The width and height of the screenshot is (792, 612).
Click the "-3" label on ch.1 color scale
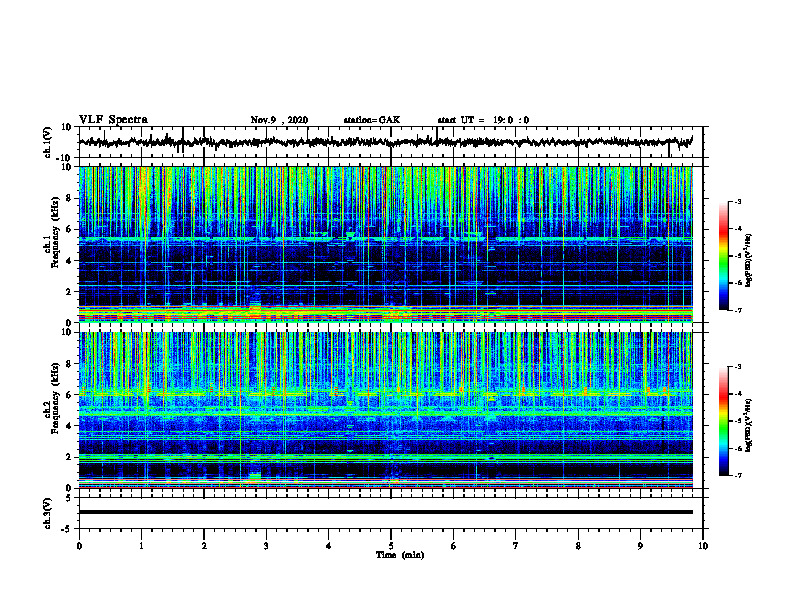(x=738, y=201)
